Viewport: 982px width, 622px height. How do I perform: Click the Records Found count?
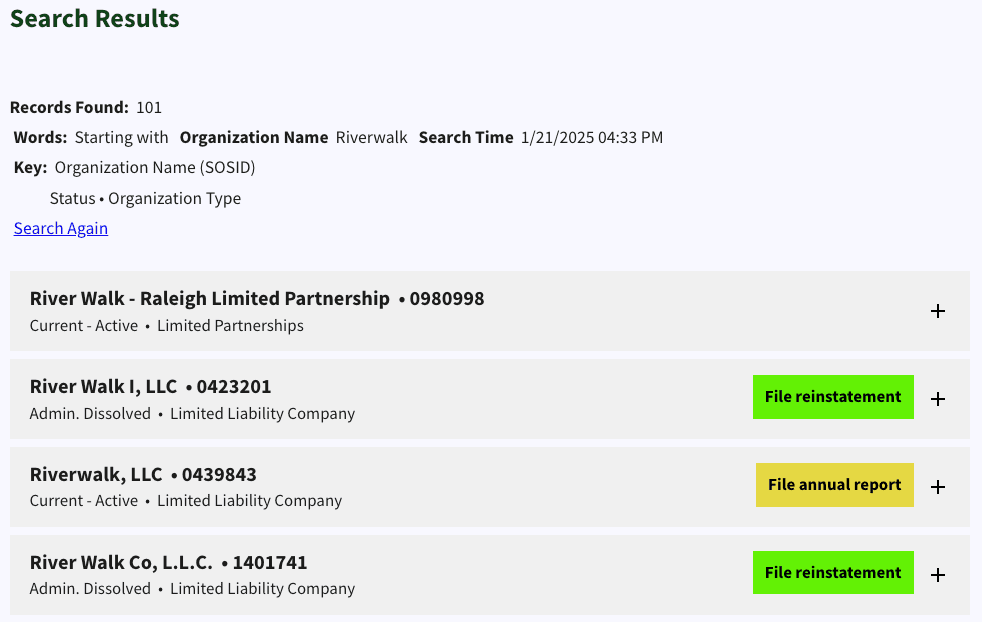(148, 107)
